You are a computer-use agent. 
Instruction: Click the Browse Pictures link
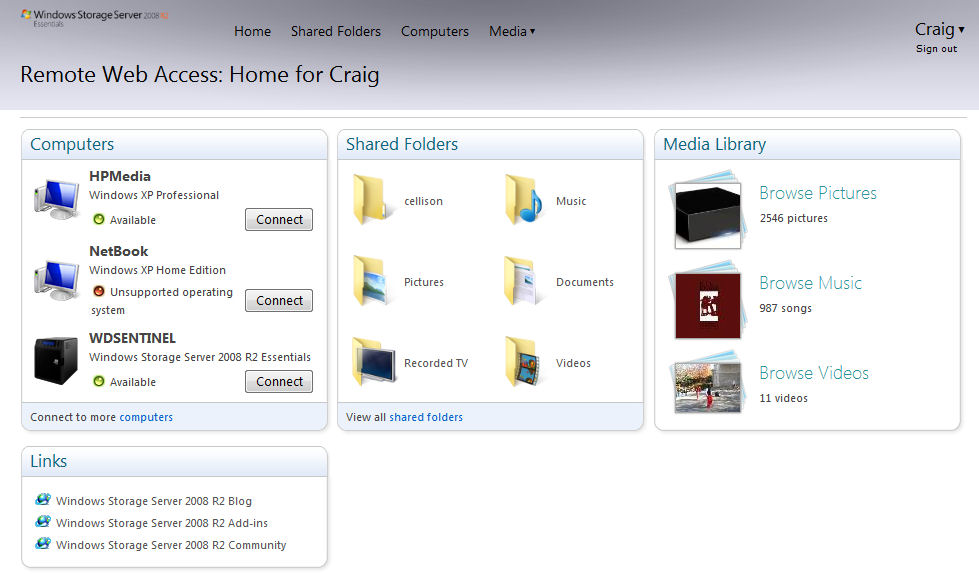click(x=818, y=193)
